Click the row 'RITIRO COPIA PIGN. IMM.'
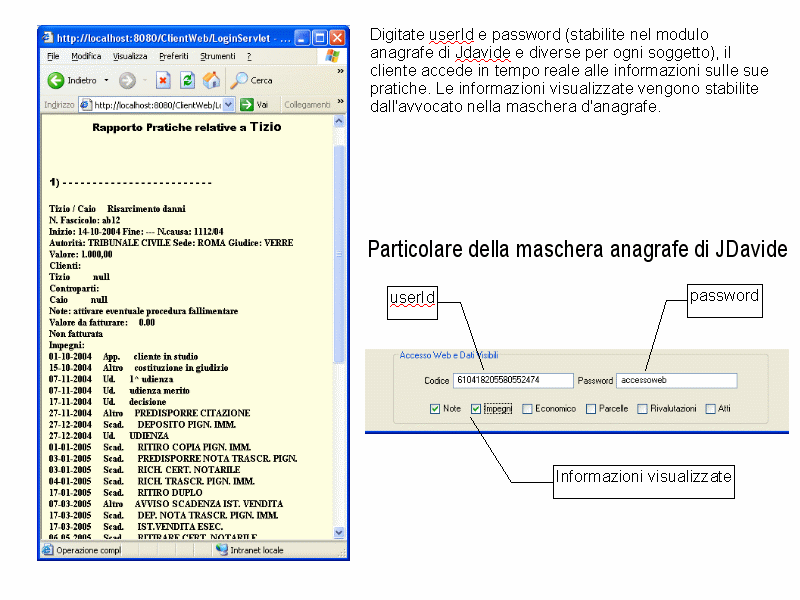Screen dimensions: 800x600 [x=149, y=447]
